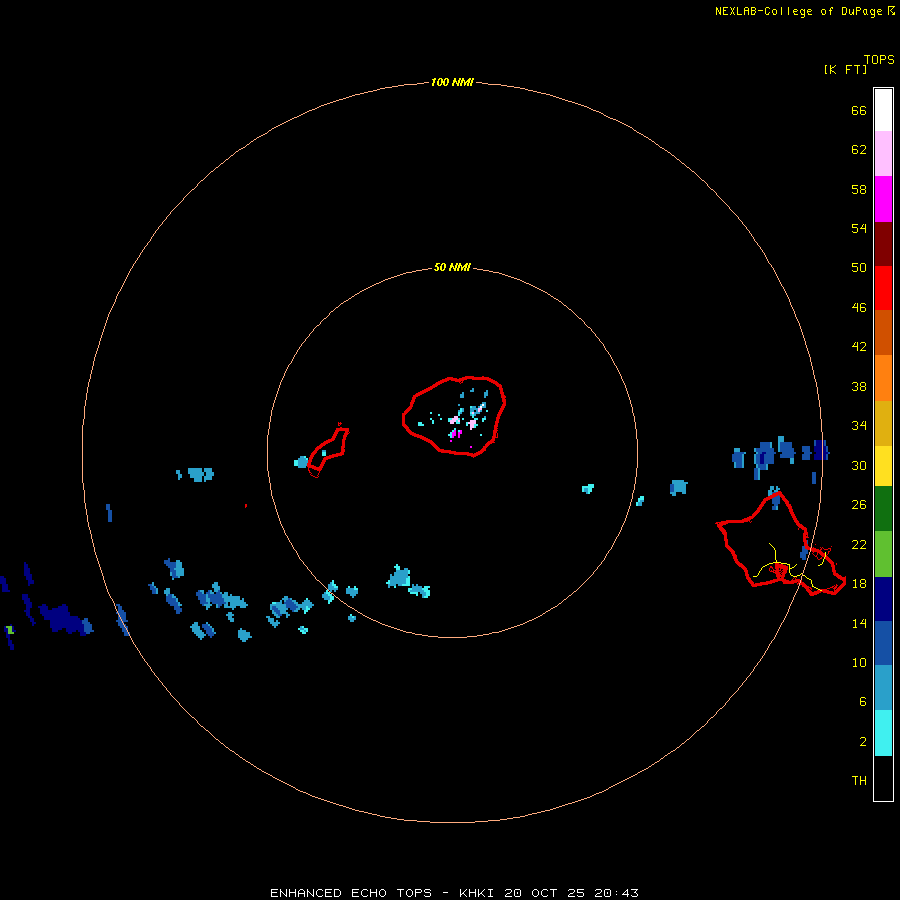Click the dark green 26 kft swatch

coord(883,509)
